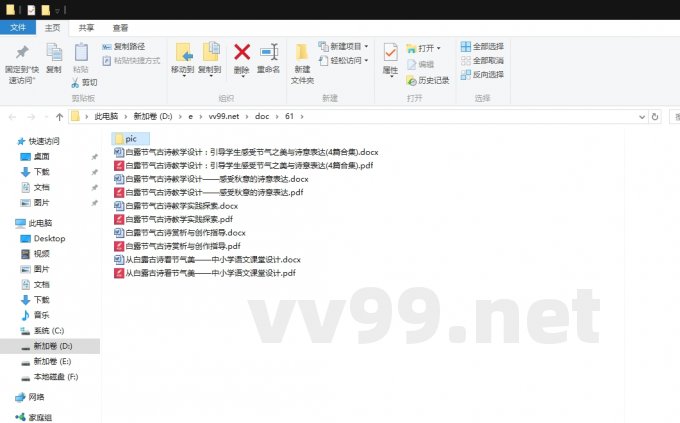Select 白露节气古诗教学实践探索.docx file
This screenshot has width=680, height=423.
pyautogui.click(x=176, y=206)
